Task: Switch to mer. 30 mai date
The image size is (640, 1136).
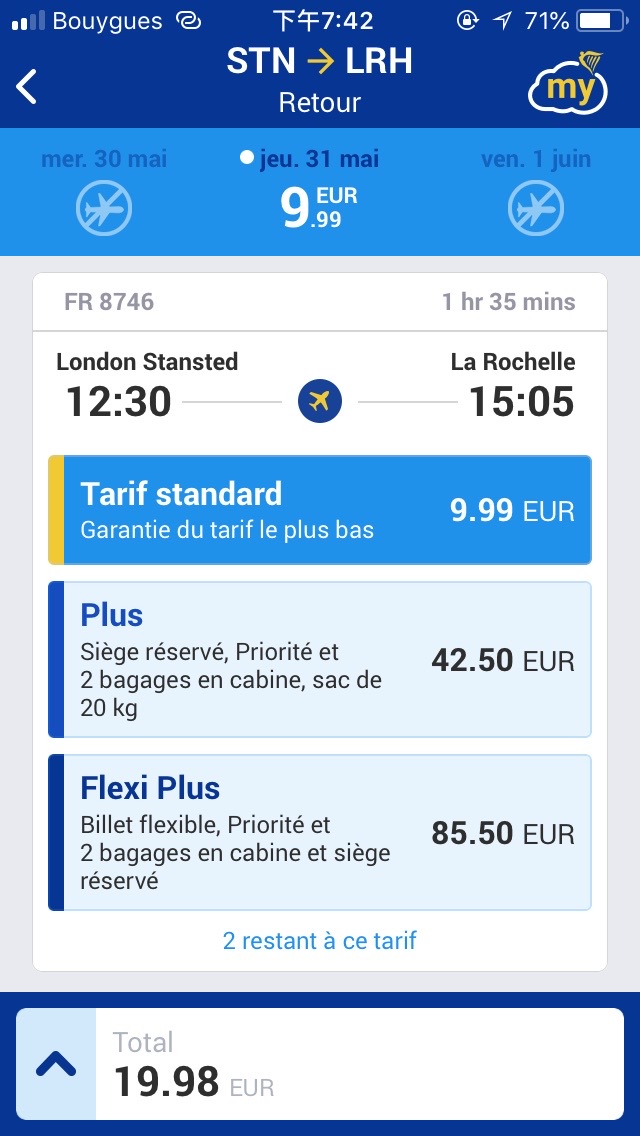Action: (x=104, y=160)
